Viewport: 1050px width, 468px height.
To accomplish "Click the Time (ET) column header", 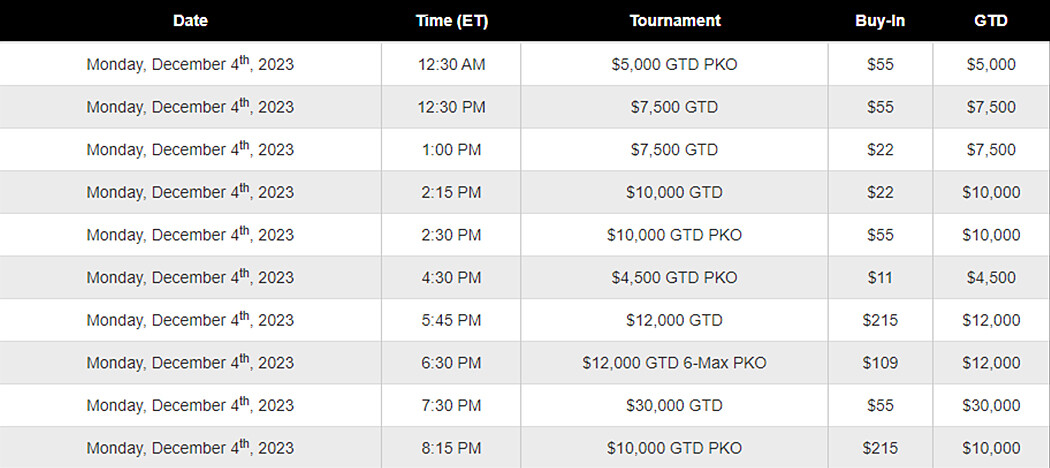I will click(451, 21).
